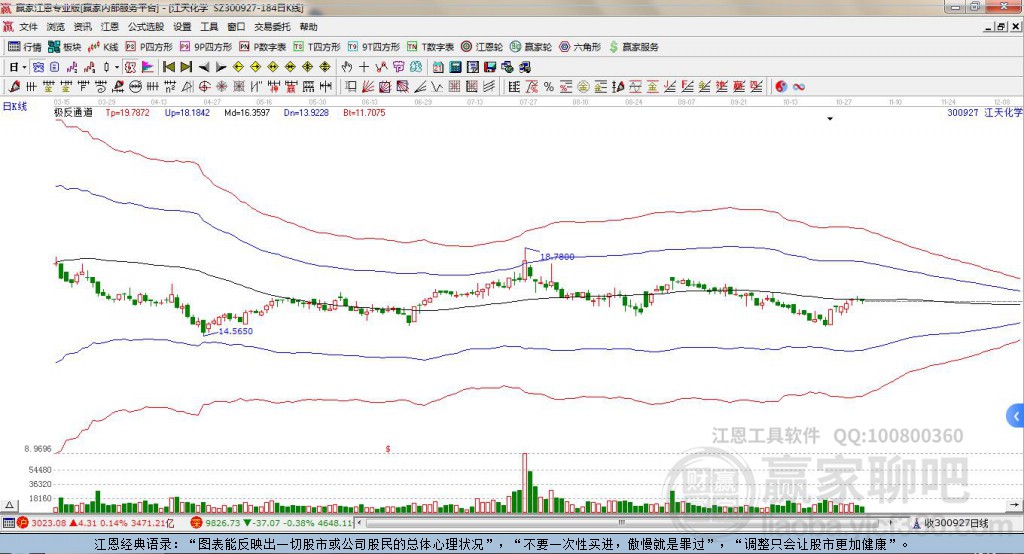Click the 300927 江天化学 stock label
Screen dimensions: 1024x554
[x=984, y=112]
